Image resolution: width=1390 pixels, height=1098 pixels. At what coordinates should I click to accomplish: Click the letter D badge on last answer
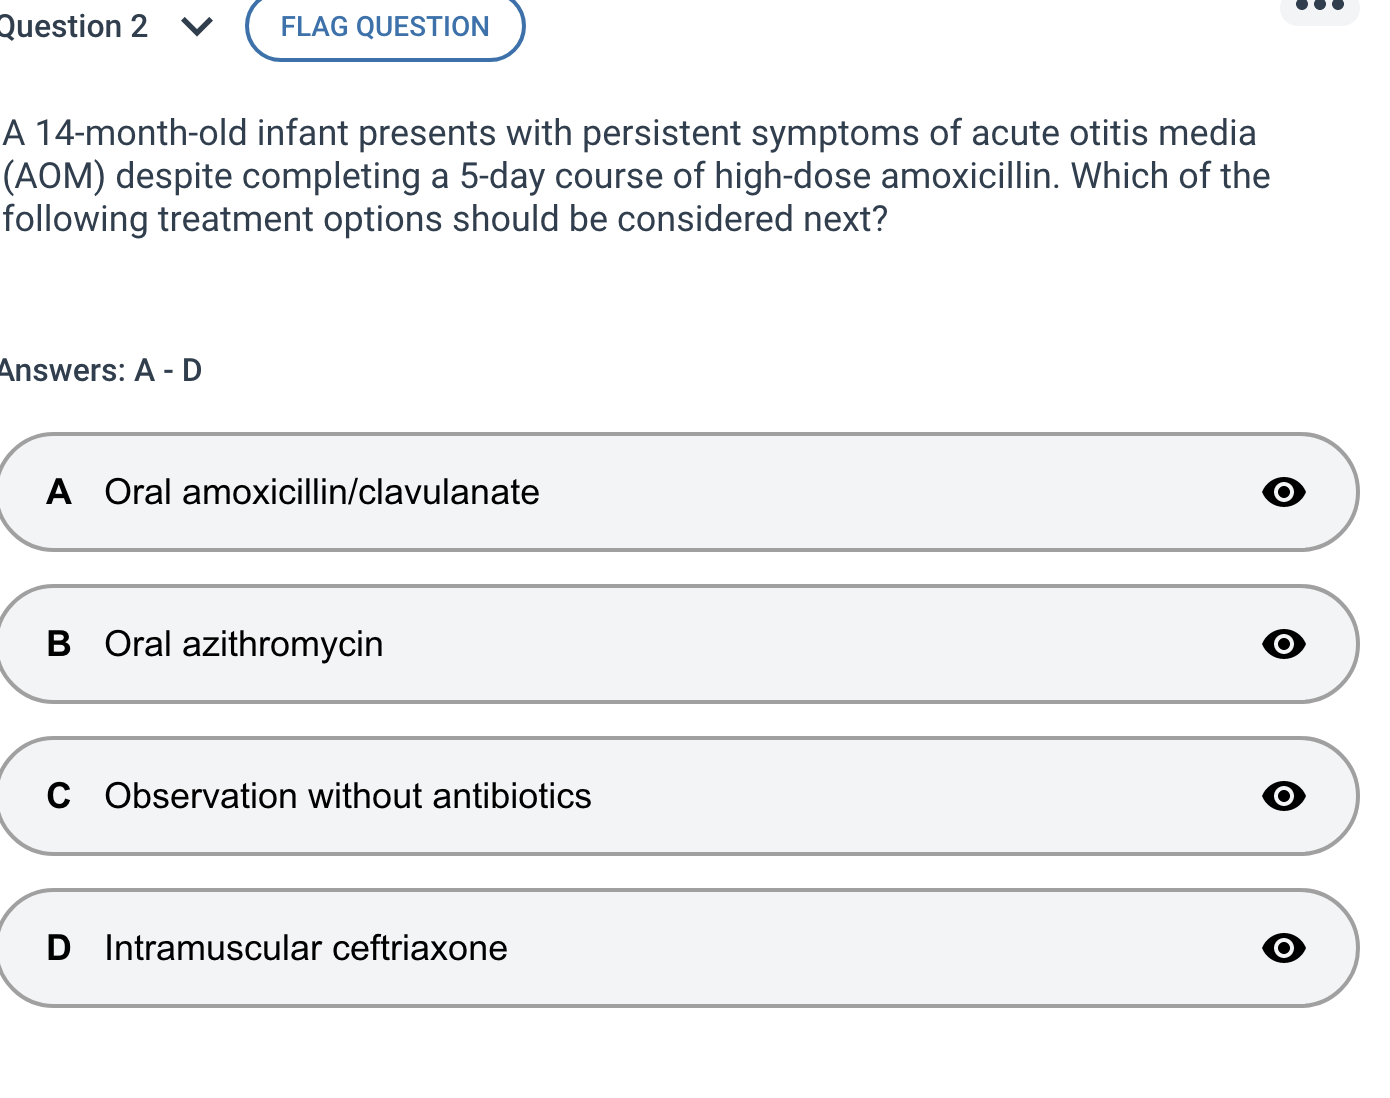[x=59, y=948]
